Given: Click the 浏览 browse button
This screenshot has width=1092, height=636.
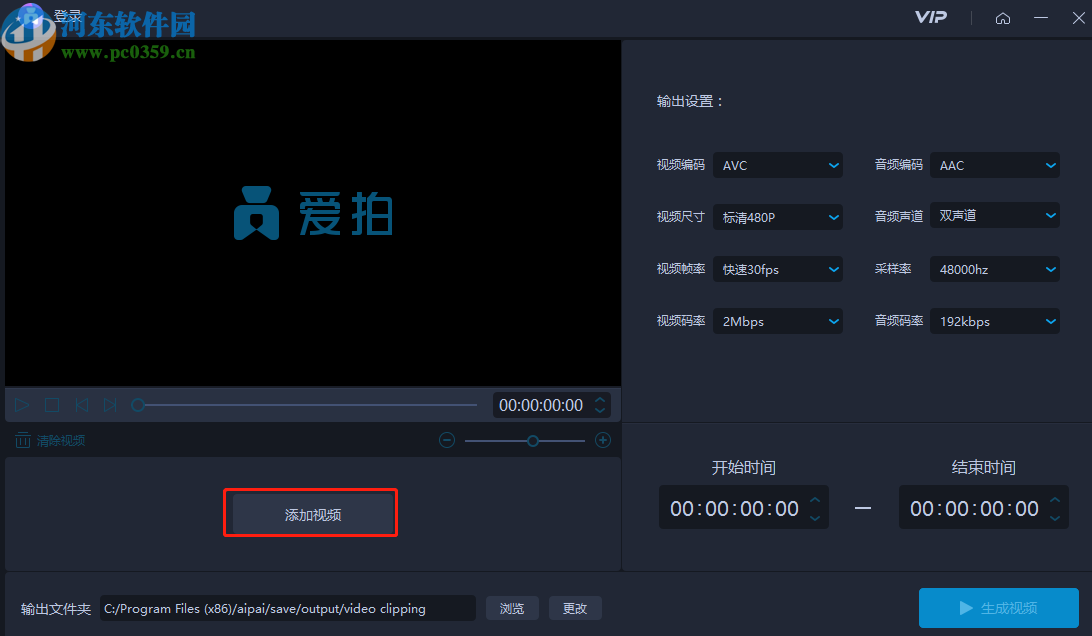Looking at the screenshot, I should [x=512, y=608].
